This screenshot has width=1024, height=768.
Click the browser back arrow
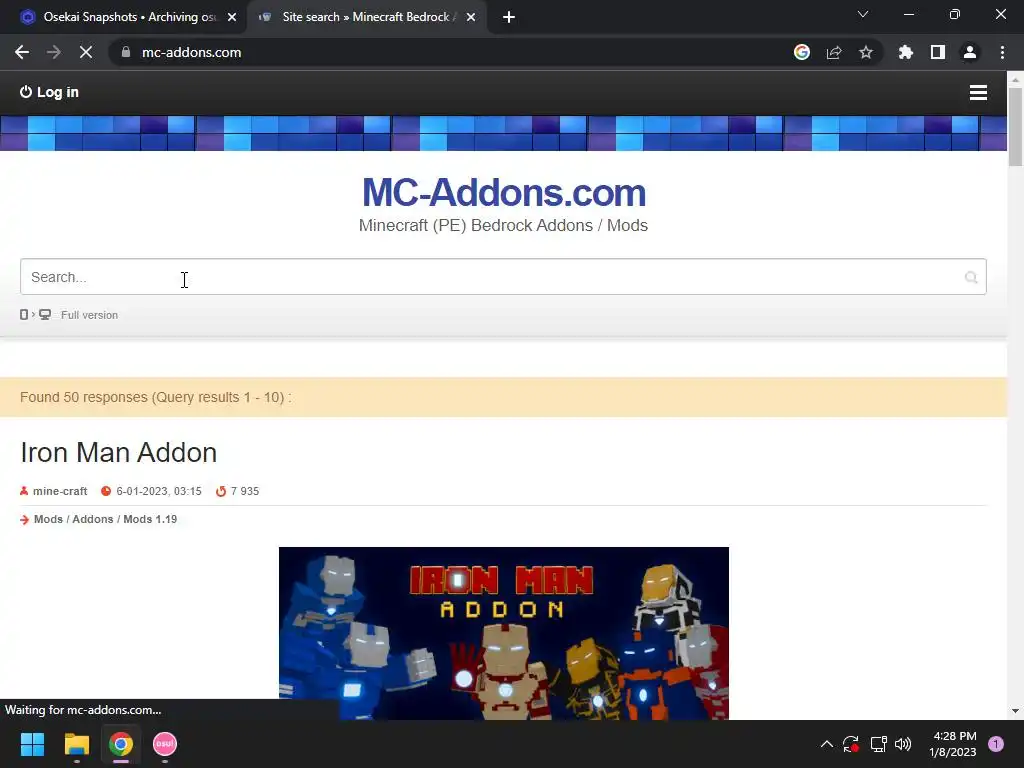pyautogui.click(x=22, y=52)
